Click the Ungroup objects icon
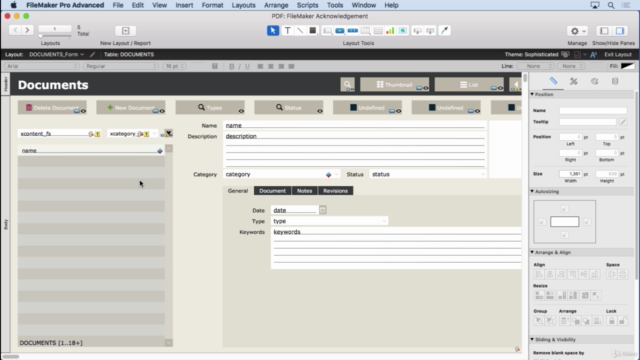Viewport: 640px width, 360px height. click(550, 321)
